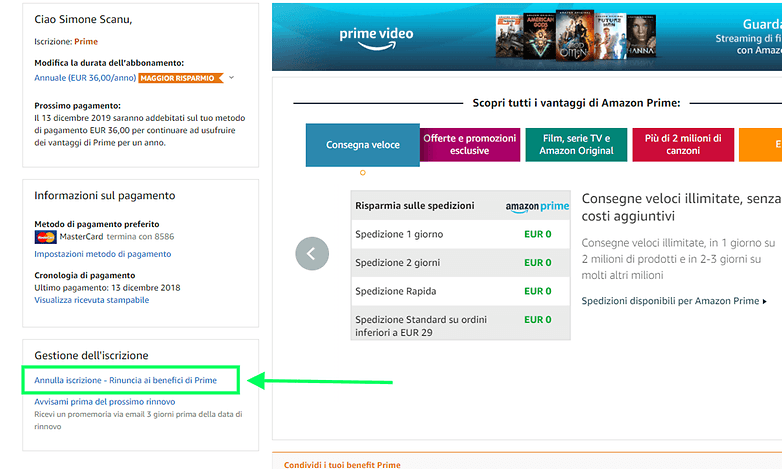The width and height of the screenshot is (782, 469).
Task: Open Visualizza ricevuta stampabile link
Action: 92,300
